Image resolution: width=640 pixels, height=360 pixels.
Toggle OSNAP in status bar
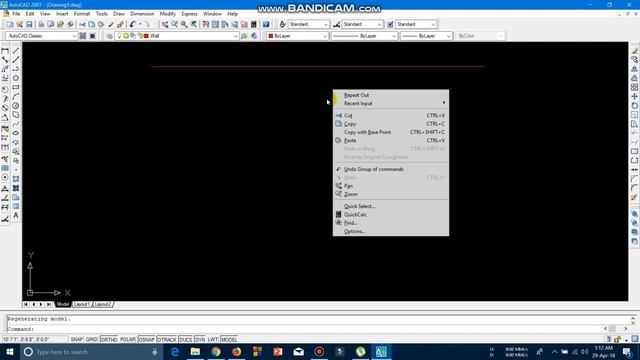point(146,340)
